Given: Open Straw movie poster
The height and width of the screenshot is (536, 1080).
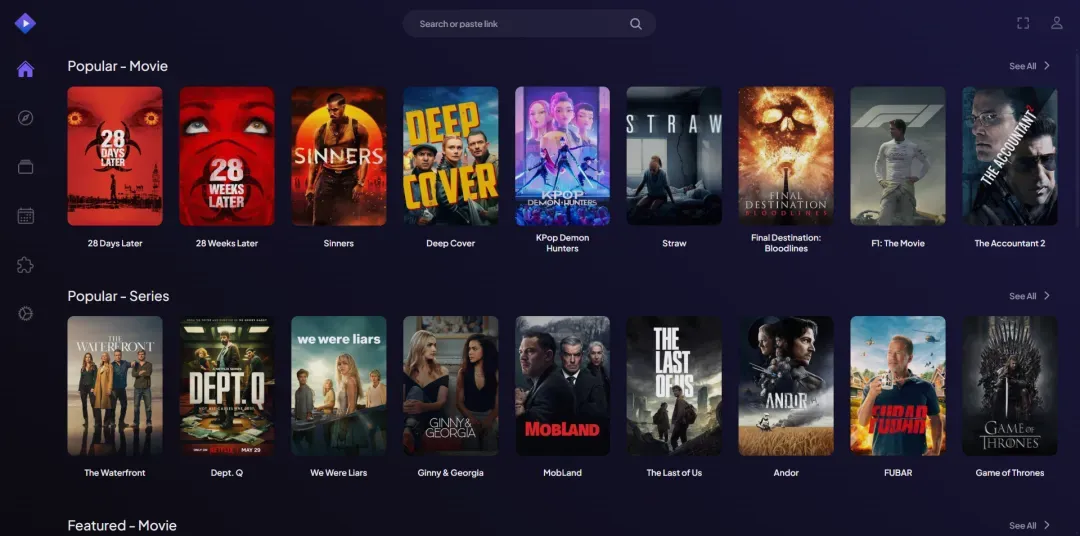Looking at the screenshot, I should coord(674,156).
